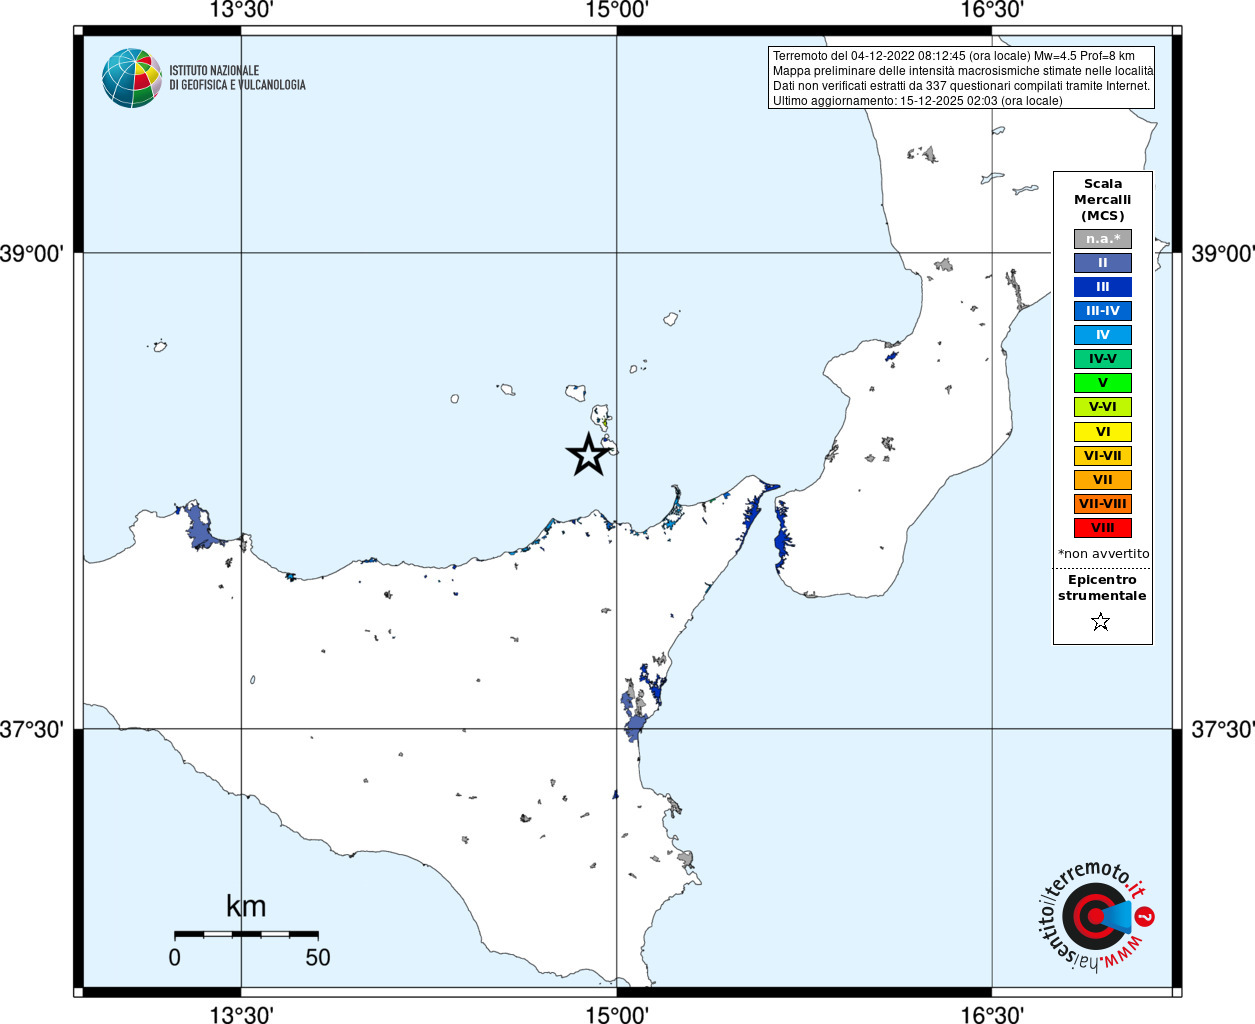Click the III intensity legend swatch
The width and height of the screenshot is (1255, 1024).
point(1103,287)
